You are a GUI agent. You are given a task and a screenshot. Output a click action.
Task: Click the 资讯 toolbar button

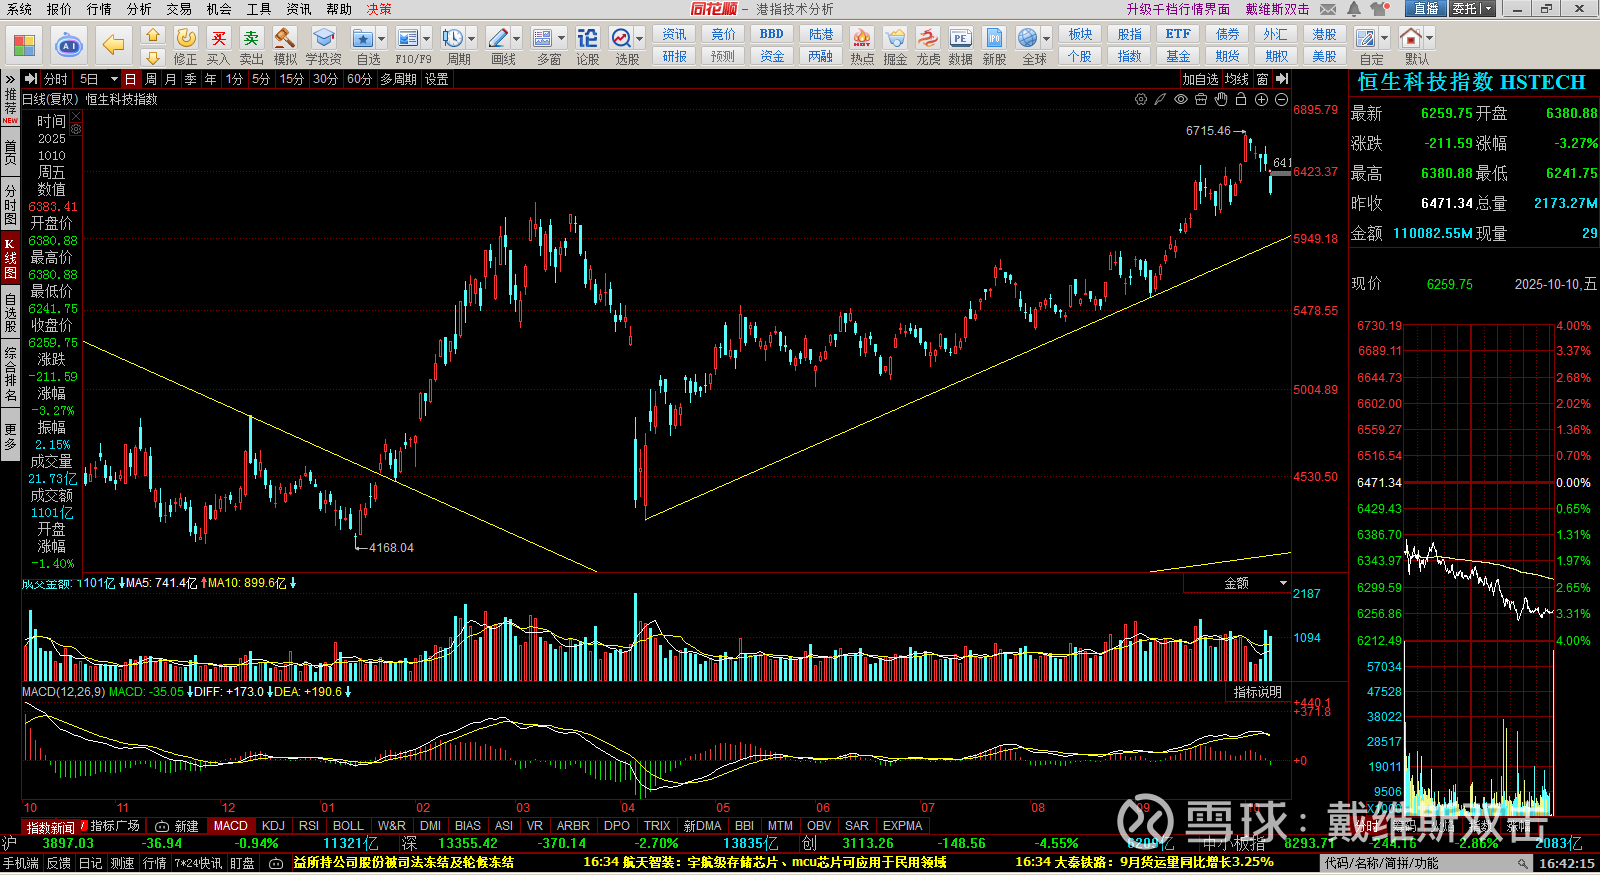click(675, 34)
